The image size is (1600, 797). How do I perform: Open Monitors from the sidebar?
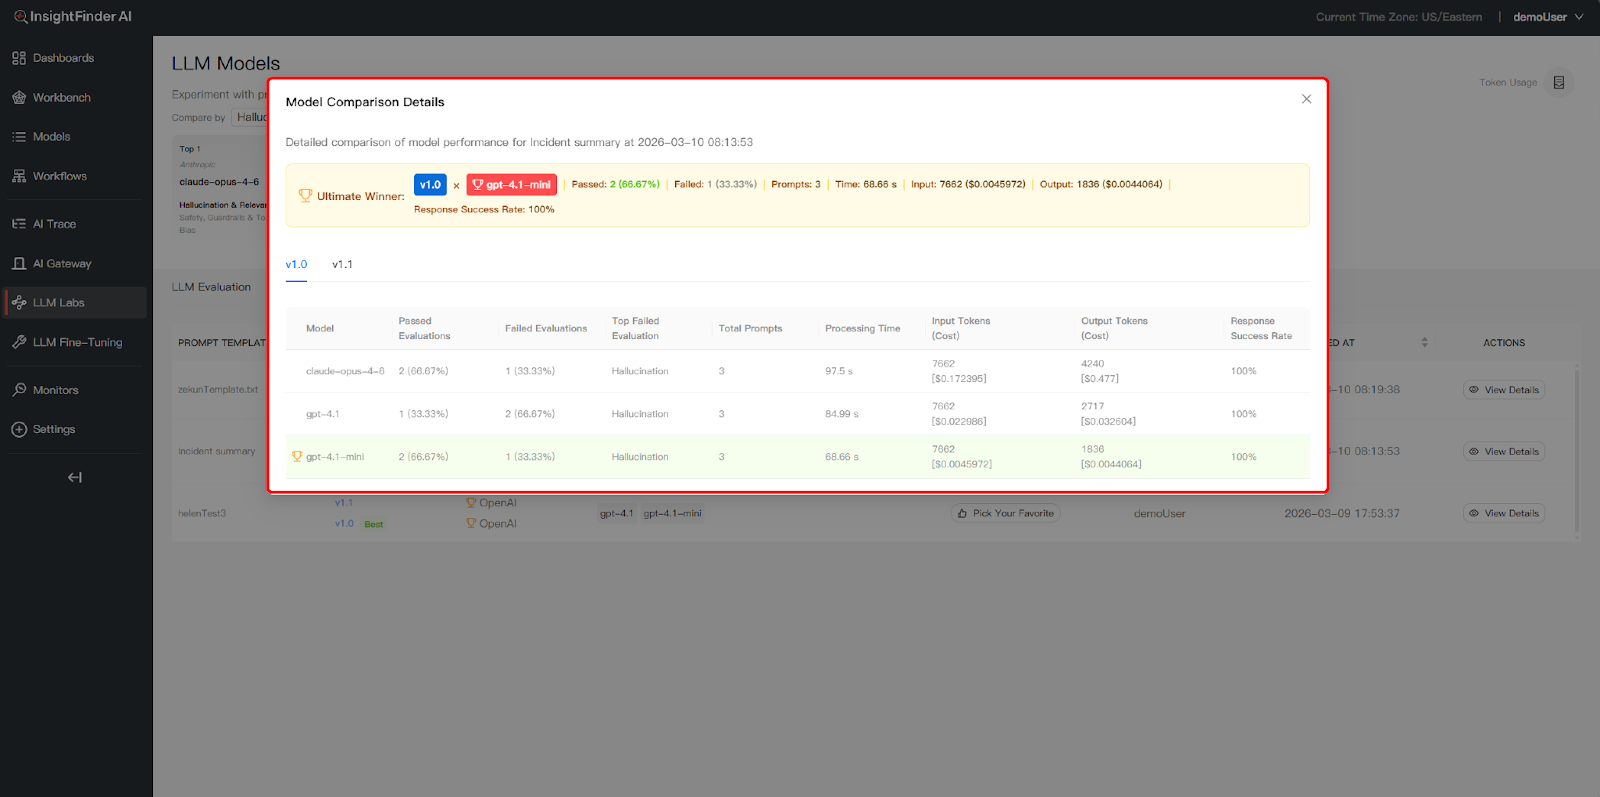55,390
